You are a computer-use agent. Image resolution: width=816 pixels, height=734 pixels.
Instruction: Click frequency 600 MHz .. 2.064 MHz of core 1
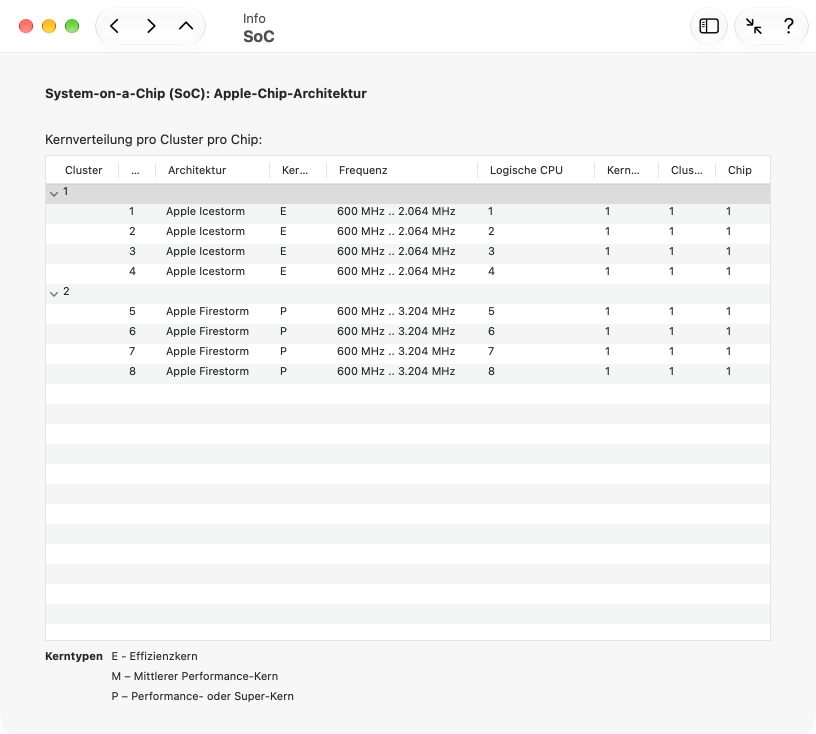click(396, 211)
